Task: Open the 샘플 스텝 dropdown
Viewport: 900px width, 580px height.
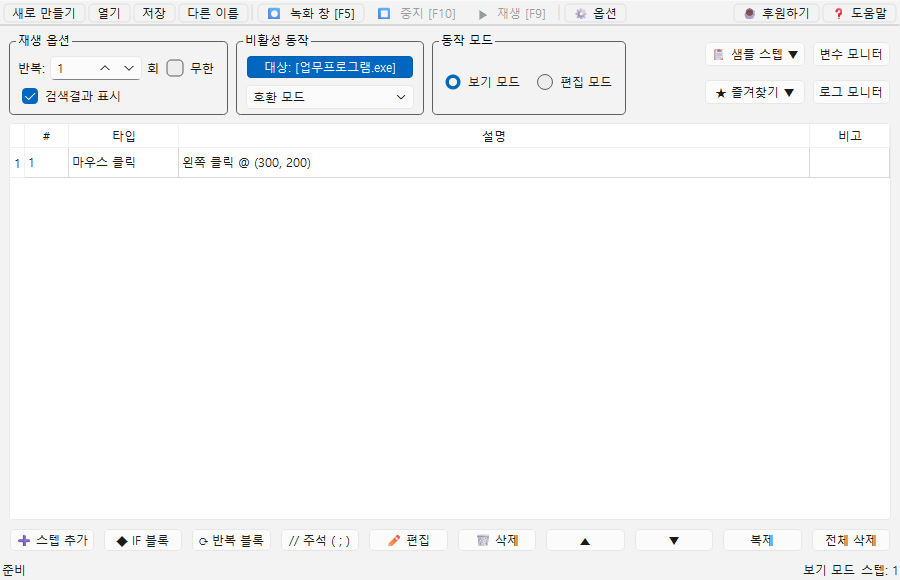Action: (755, 55)
